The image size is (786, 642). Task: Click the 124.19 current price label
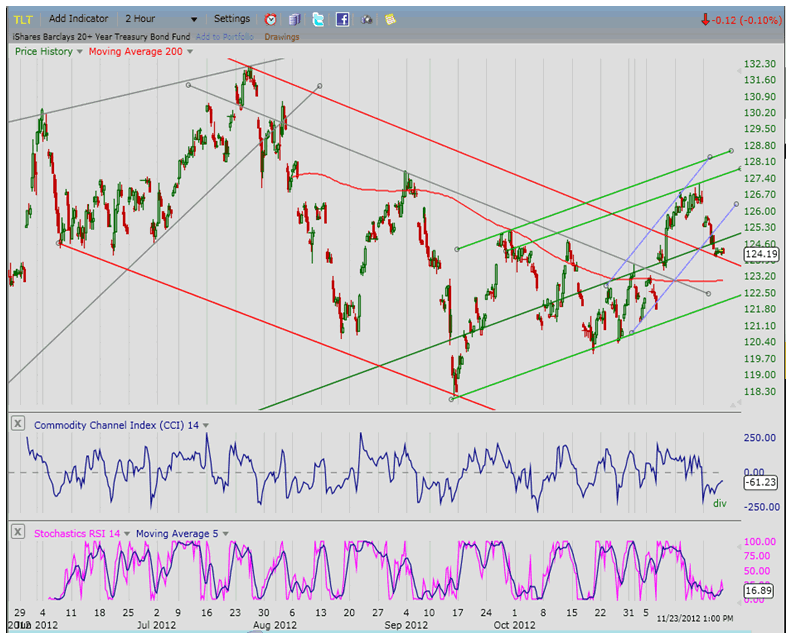762,254
